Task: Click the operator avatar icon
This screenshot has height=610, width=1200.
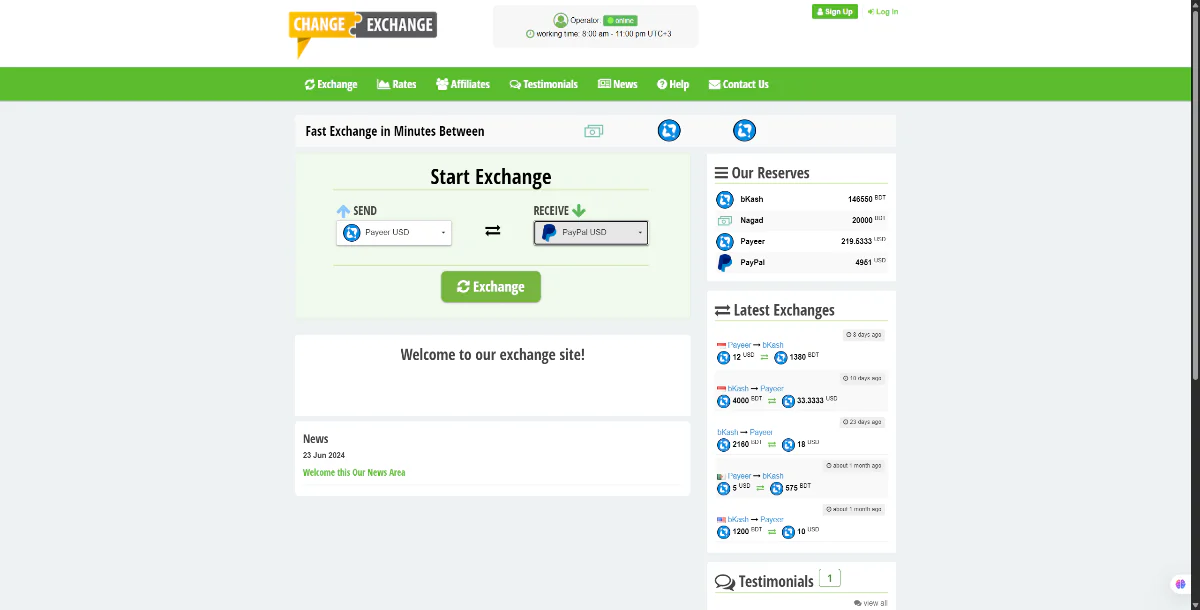Action: [x=560, y=20]
